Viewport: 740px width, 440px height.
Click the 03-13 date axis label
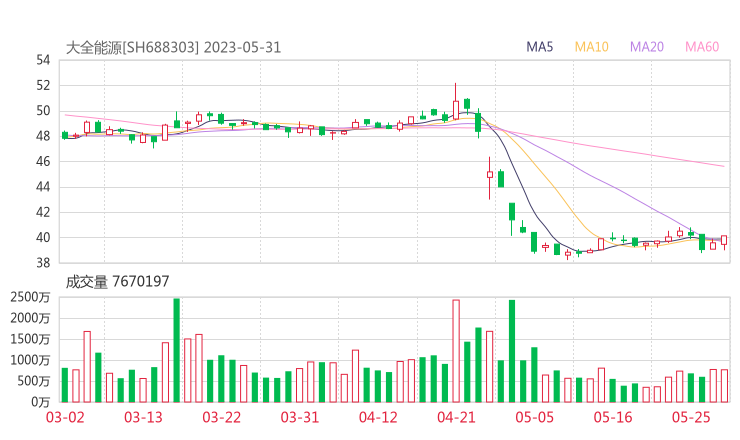point(143,417)
